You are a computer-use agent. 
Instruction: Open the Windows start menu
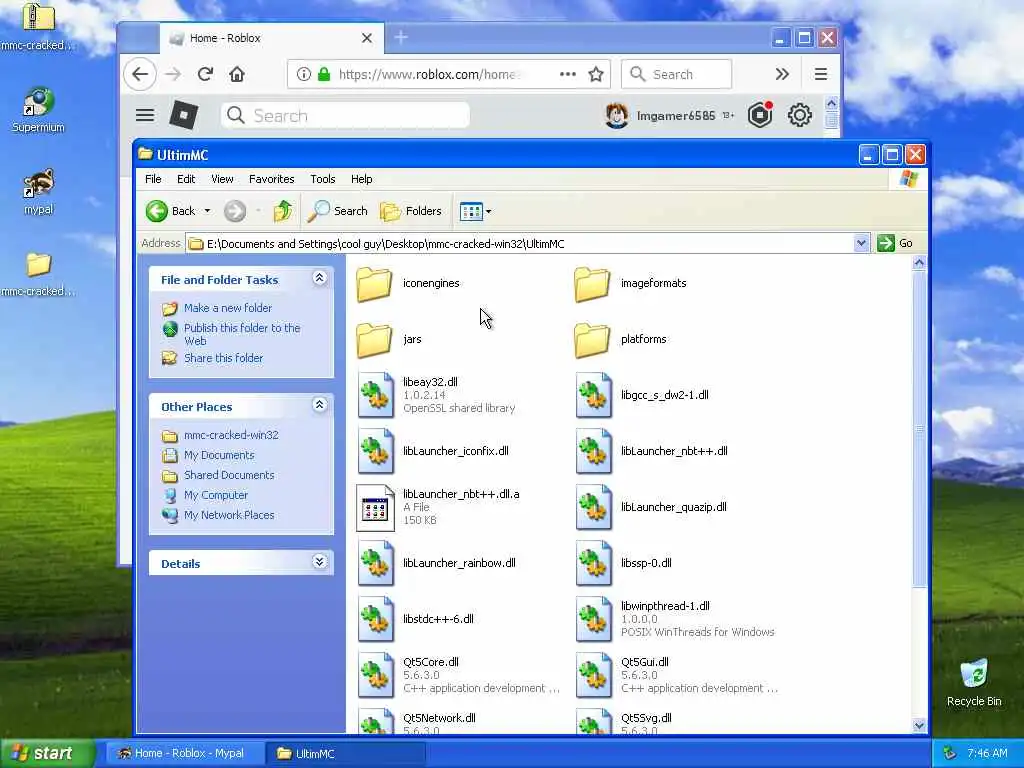(x=47, y=754)
